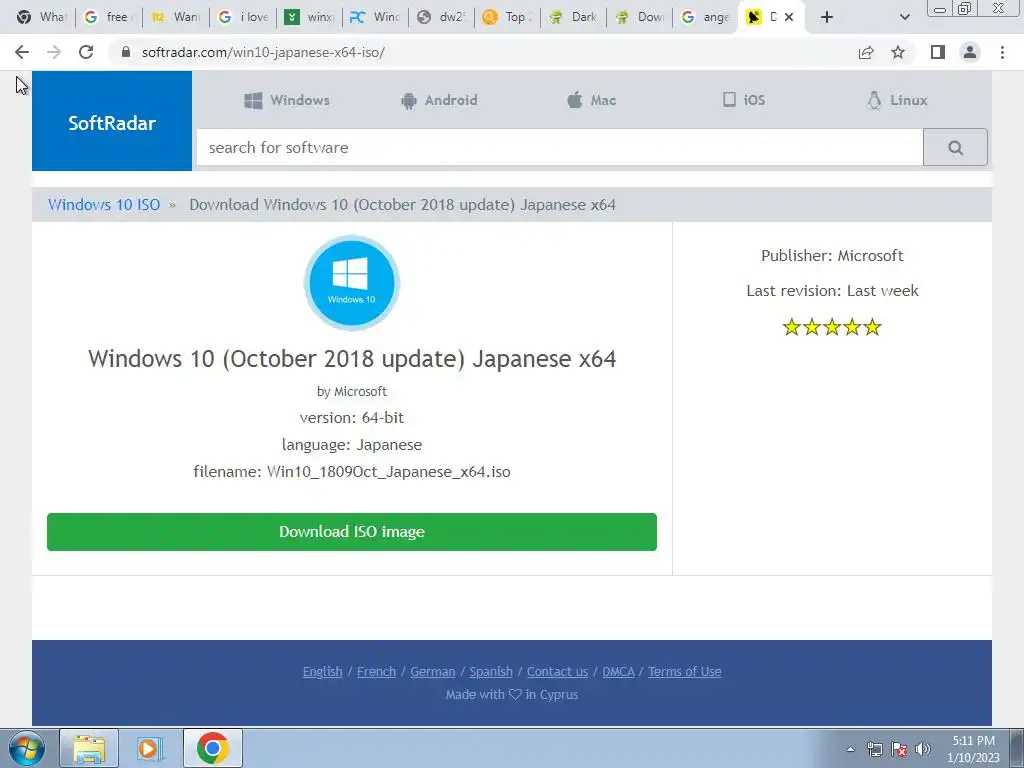Switch to the "free" Google tab

[x=108, y=18]
